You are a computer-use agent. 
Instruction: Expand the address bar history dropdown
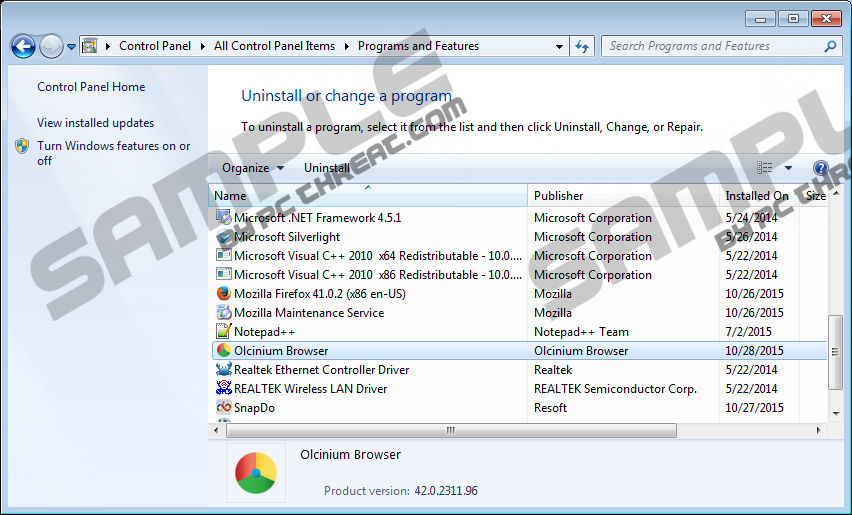[559, 47]
